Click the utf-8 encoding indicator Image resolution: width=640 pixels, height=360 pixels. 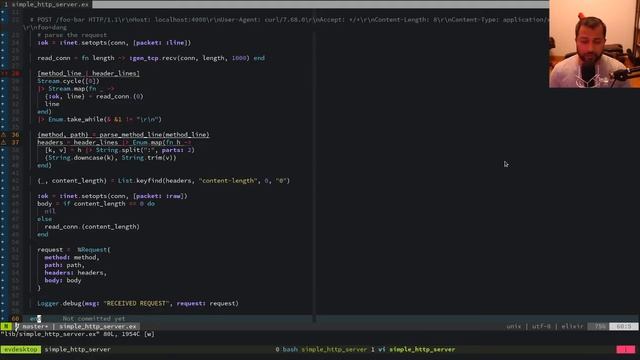541,326
